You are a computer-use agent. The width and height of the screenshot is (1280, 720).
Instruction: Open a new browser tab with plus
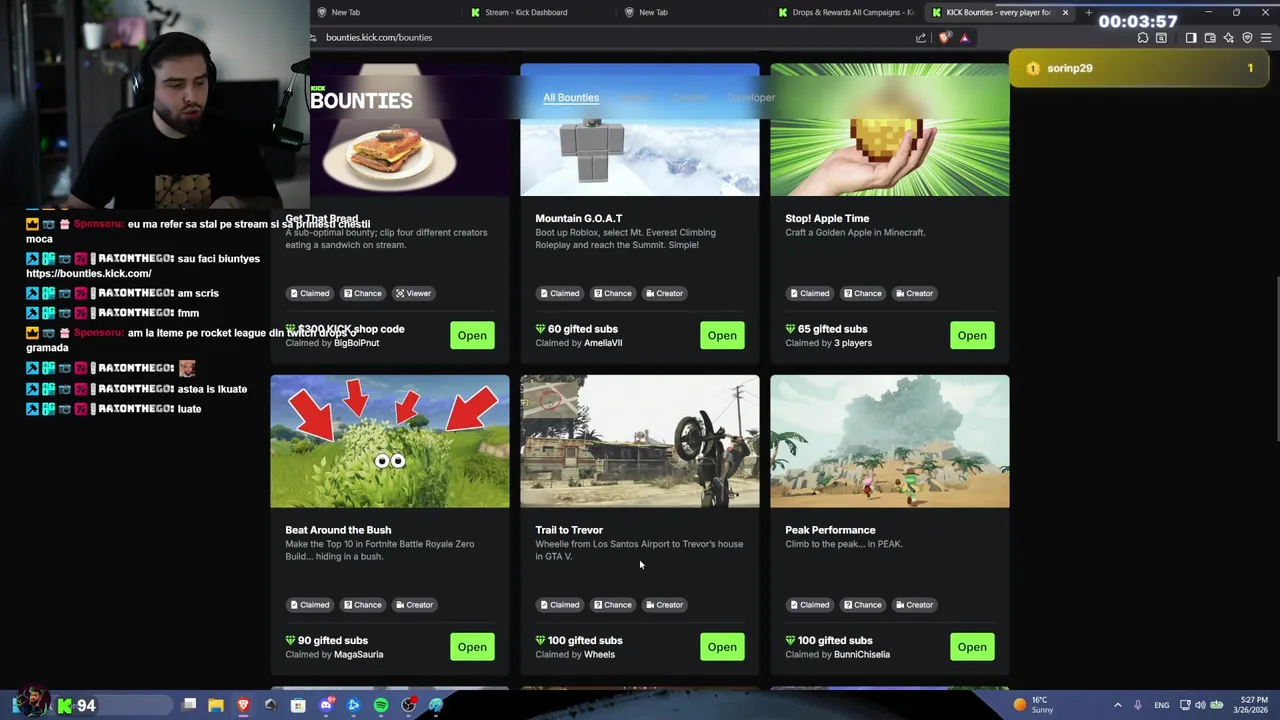1088,12
